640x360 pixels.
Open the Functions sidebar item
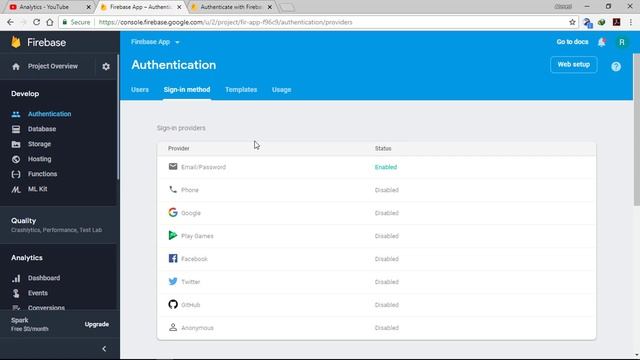(42, 174)
